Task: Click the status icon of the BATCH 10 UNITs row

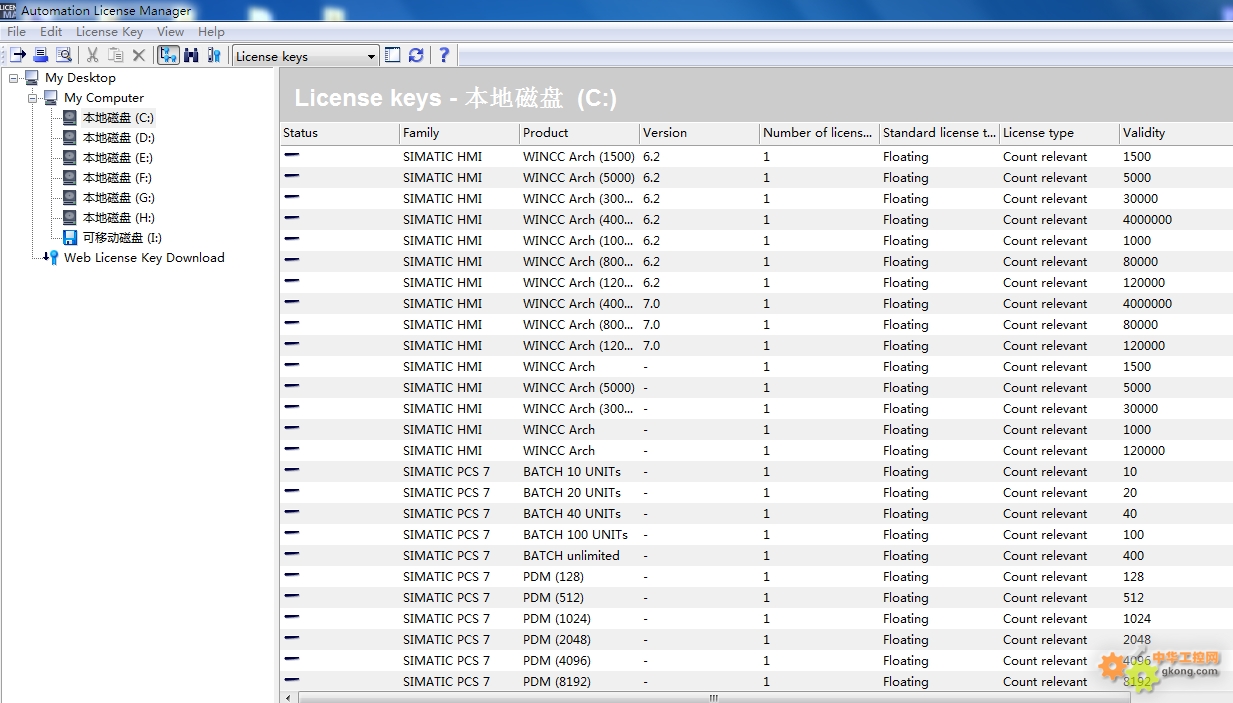Action: point(292,471)
